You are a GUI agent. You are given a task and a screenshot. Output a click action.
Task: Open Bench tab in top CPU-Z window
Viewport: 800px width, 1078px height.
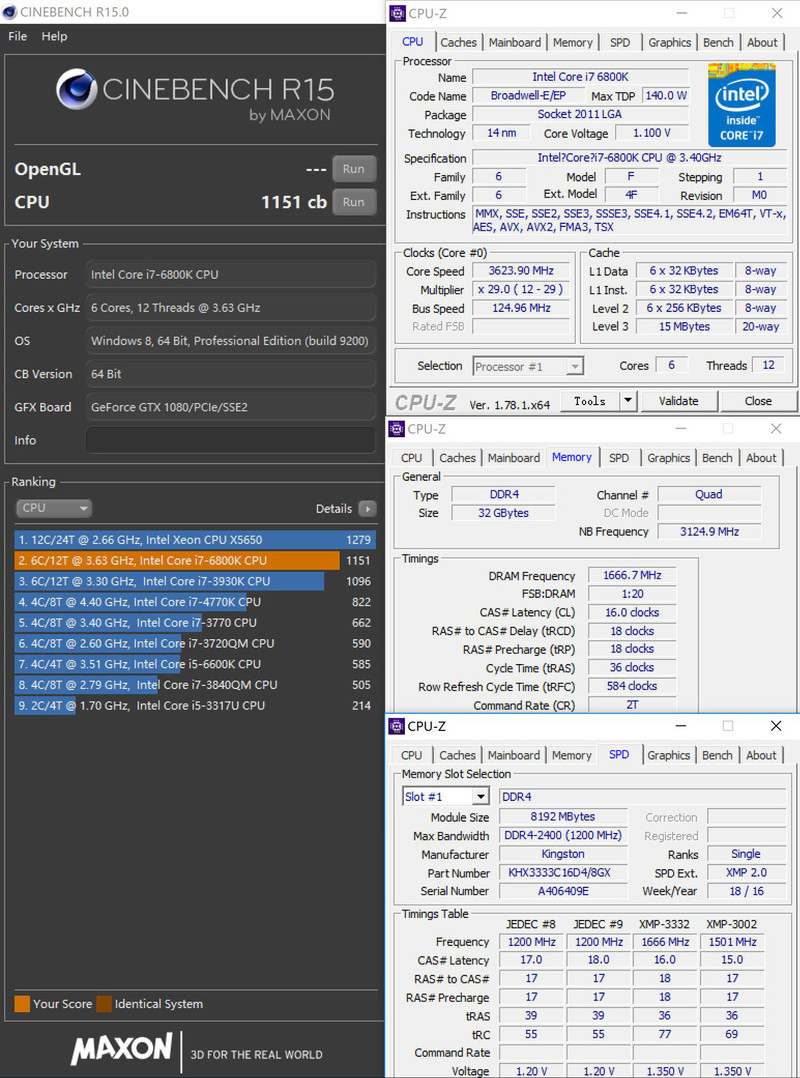tap(717, 42)
